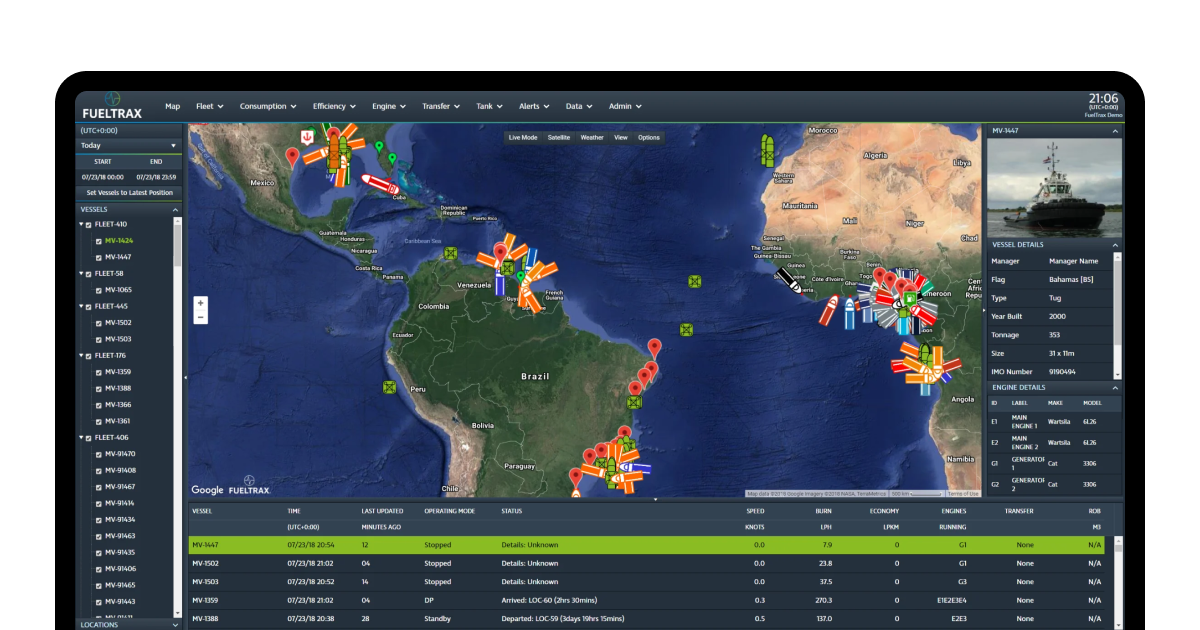Image resolution: width=1200 pixels, height=630 pixels.
Task: Collapse the MV-1447 photo panel chevron
Action: click(1114, 131)
